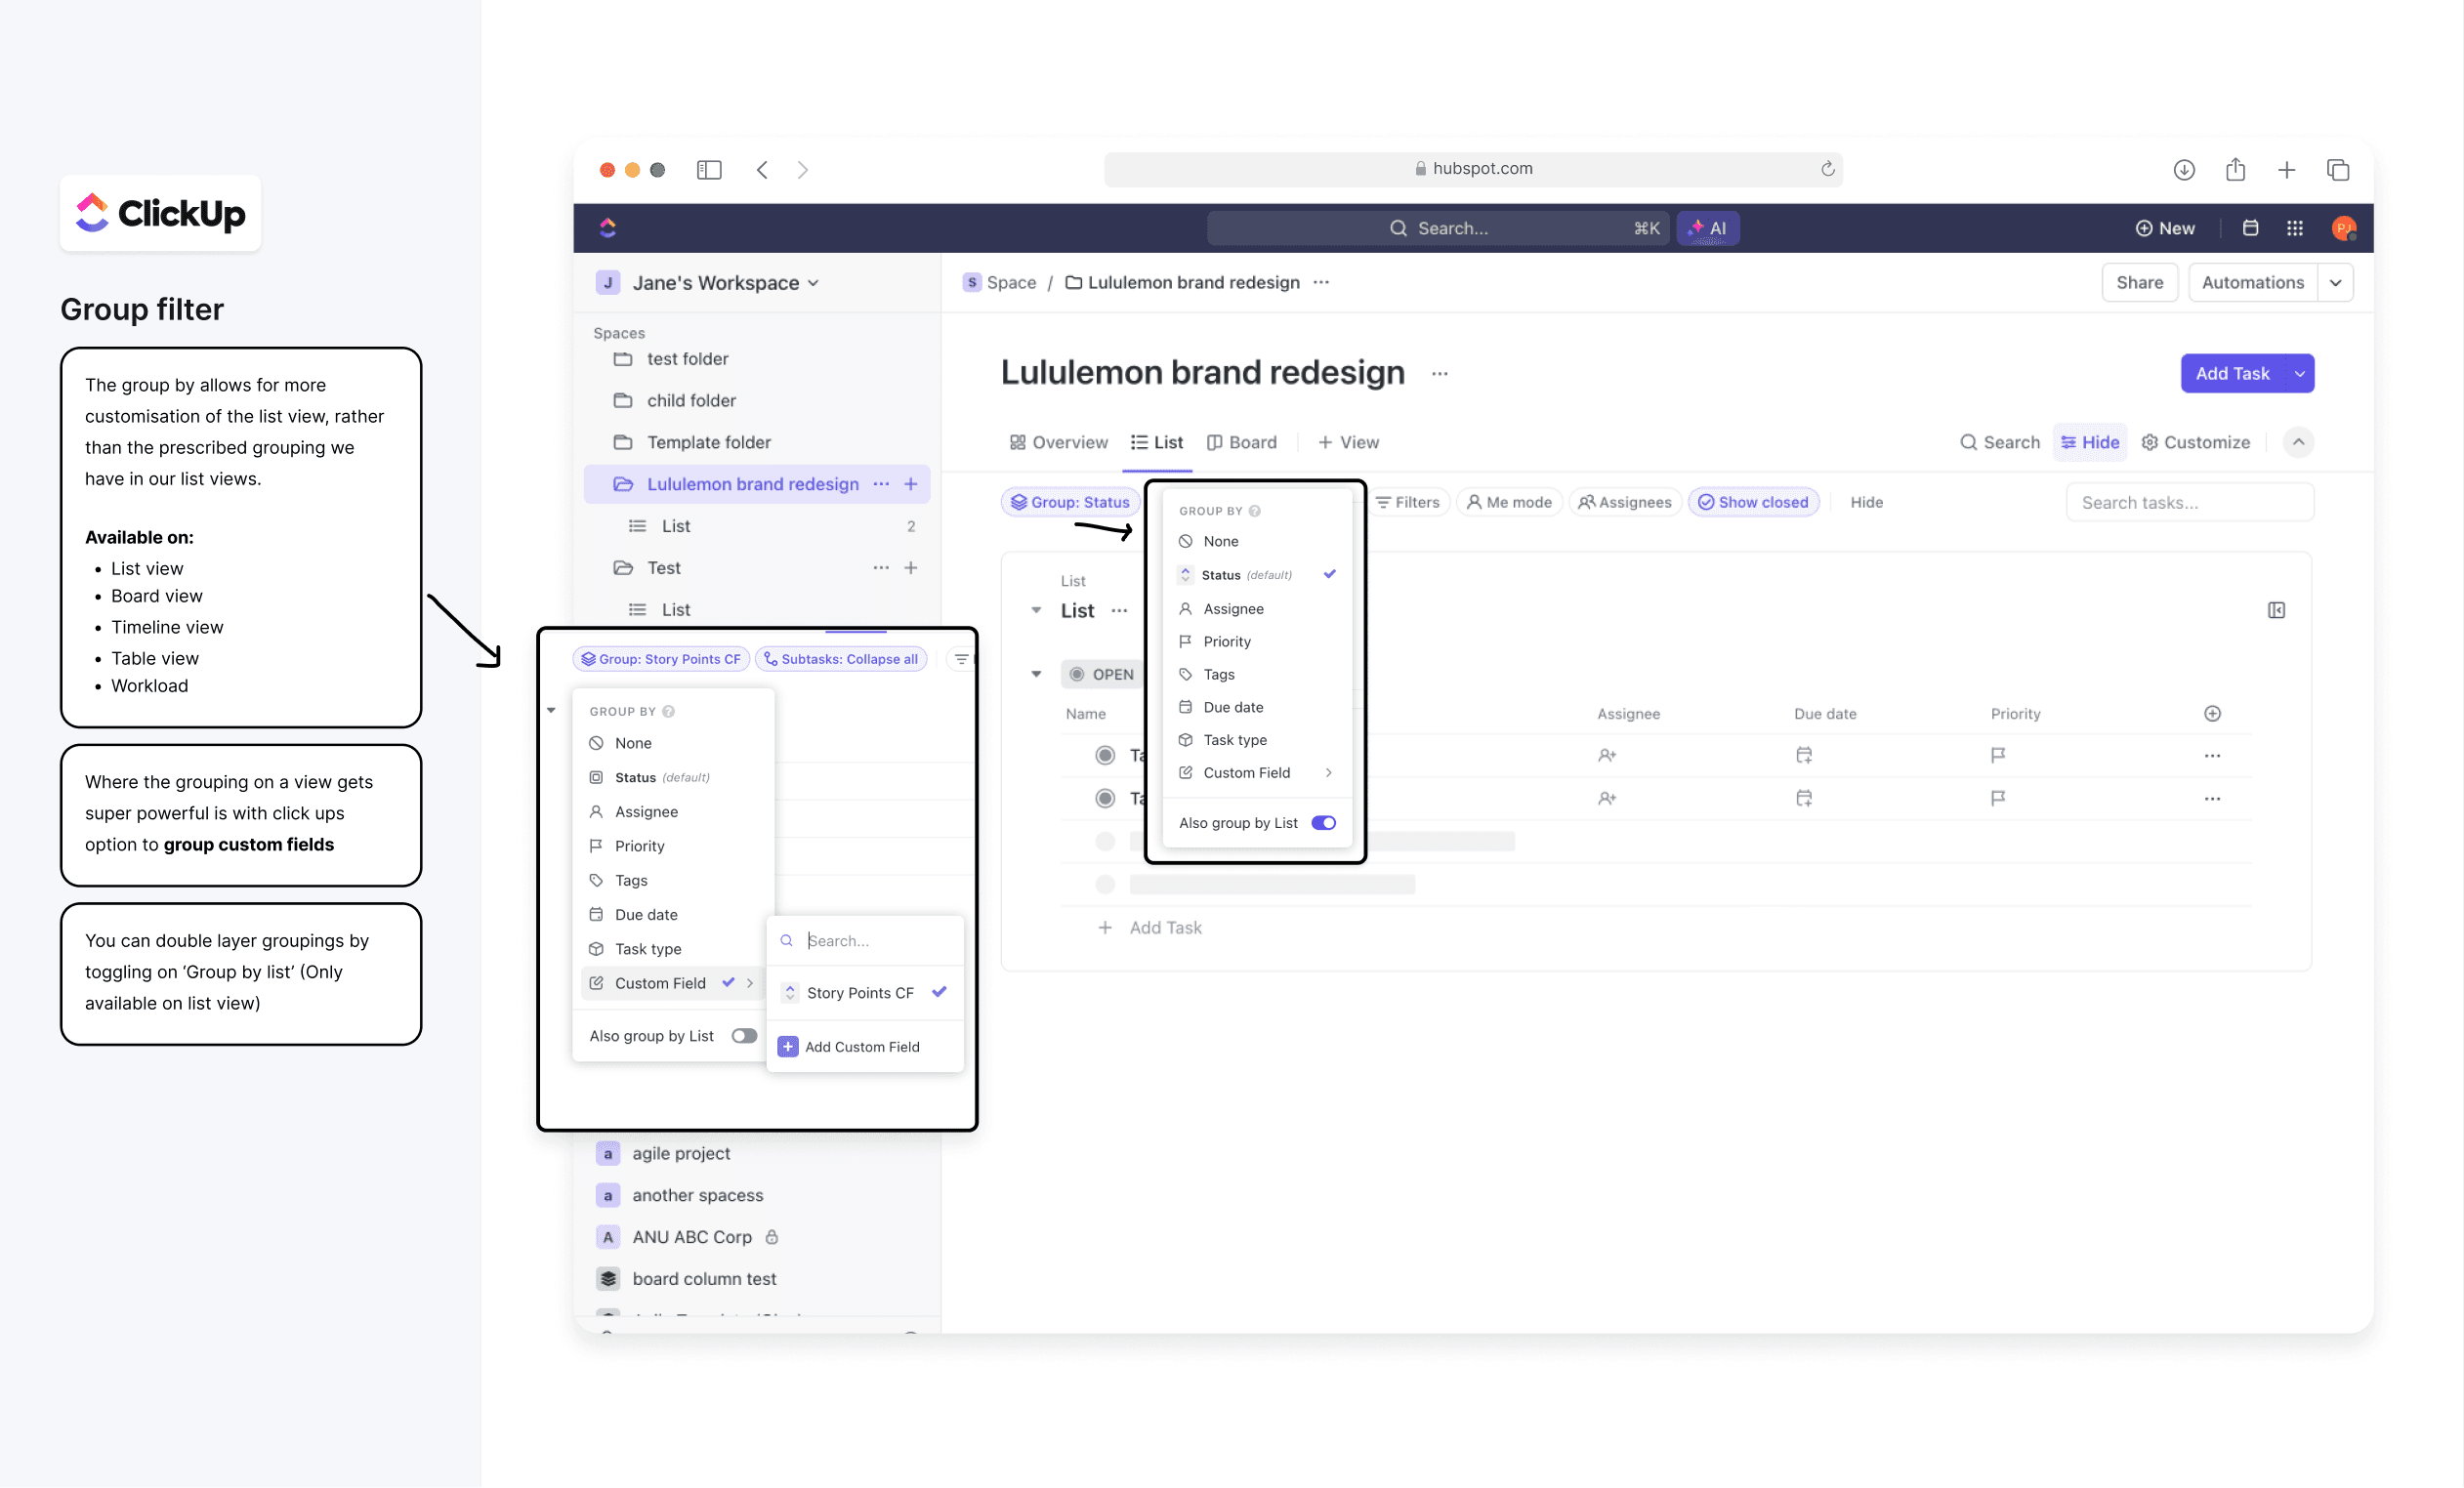Set priority flag on second task row

click(x=1998, y=798)
